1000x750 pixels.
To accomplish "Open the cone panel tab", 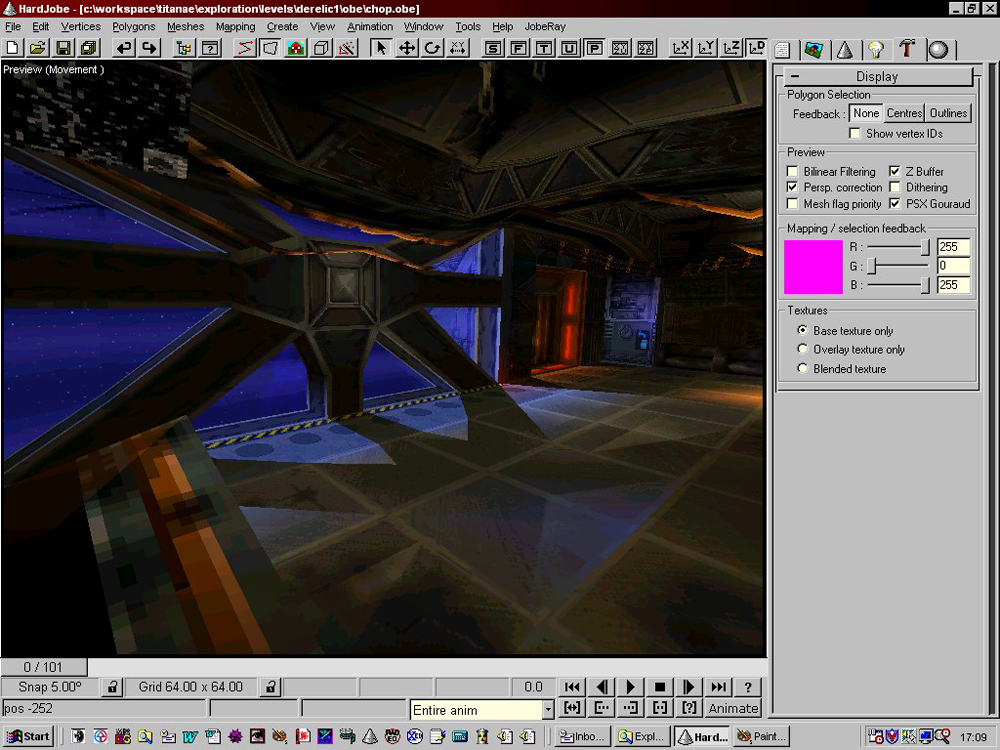I will [x=845, y=50].
